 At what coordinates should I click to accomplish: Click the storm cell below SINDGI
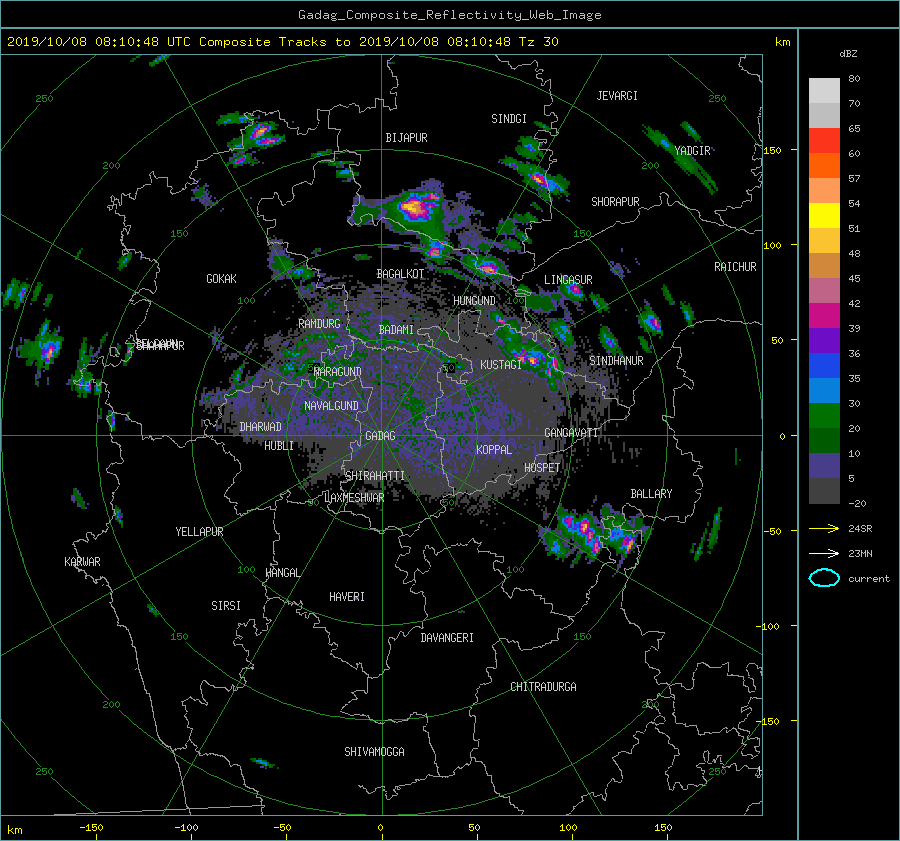[x=540, y=179]
